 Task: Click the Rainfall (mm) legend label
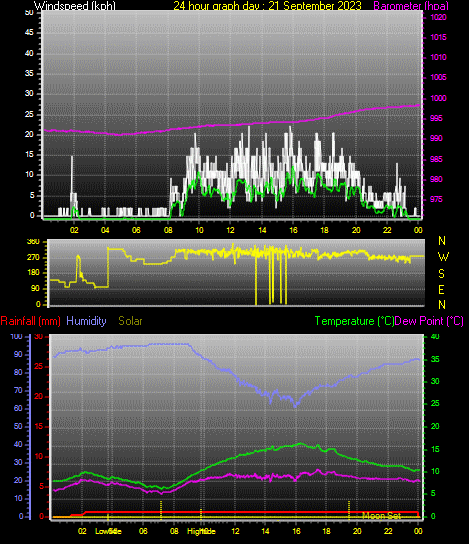point(31,321)
